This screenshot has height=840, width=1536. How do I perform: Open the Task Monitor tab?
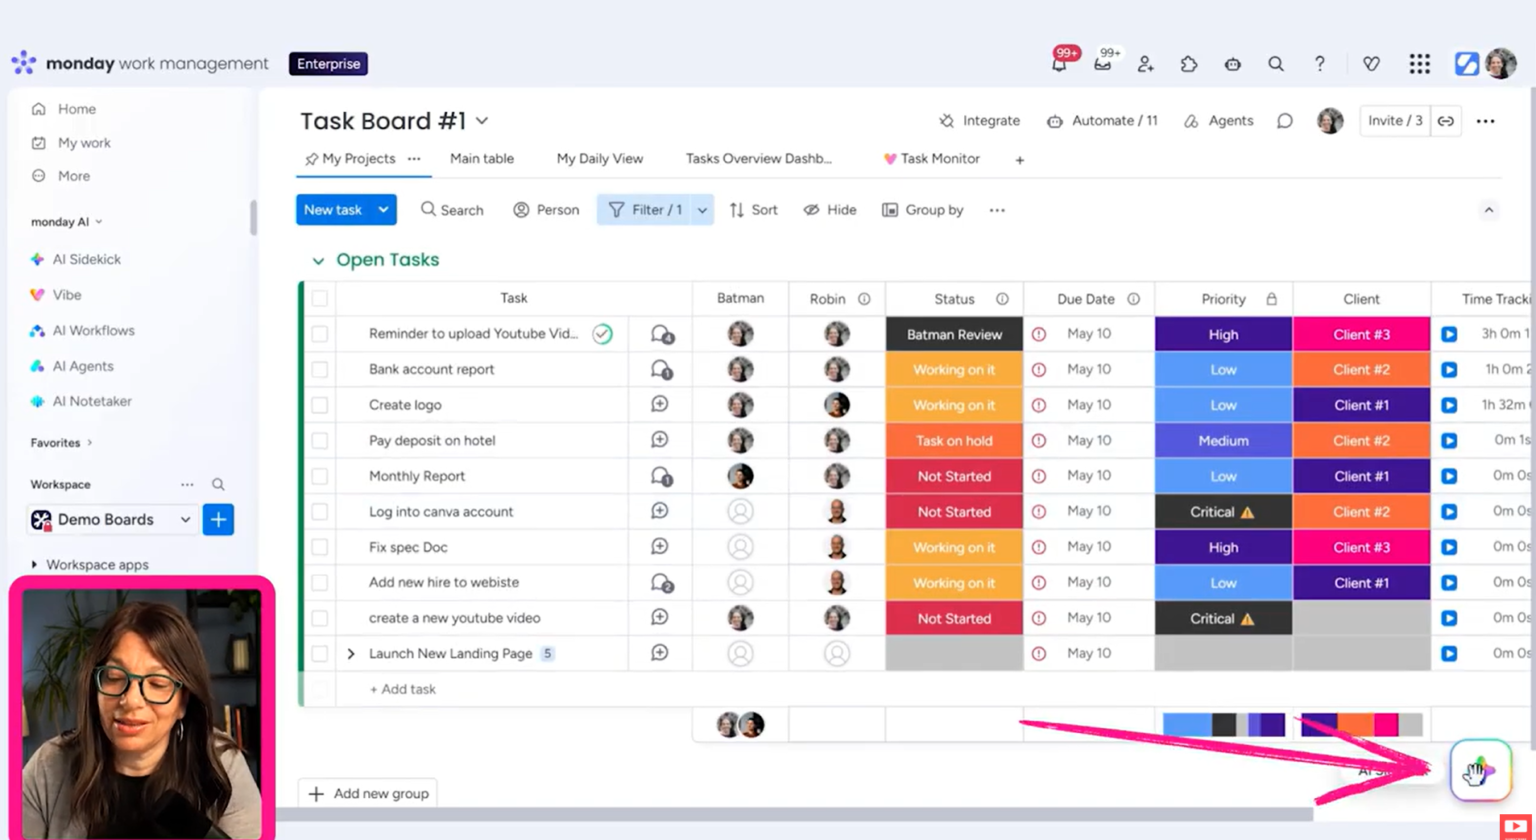[x=931, y=159]
